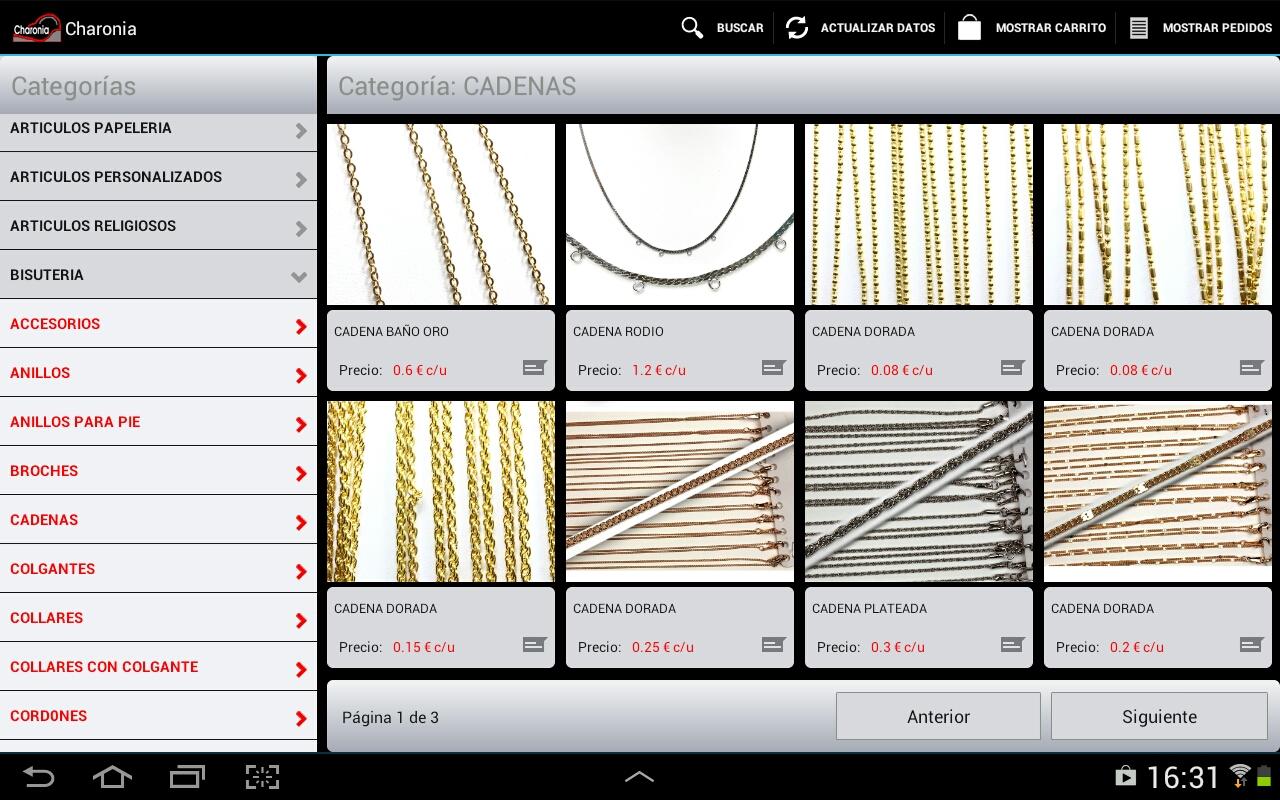The width and height of the screenshot is (1280, 800).
Task: Click the Página 1 de 3 label
Action: click(x=390, y=717)
